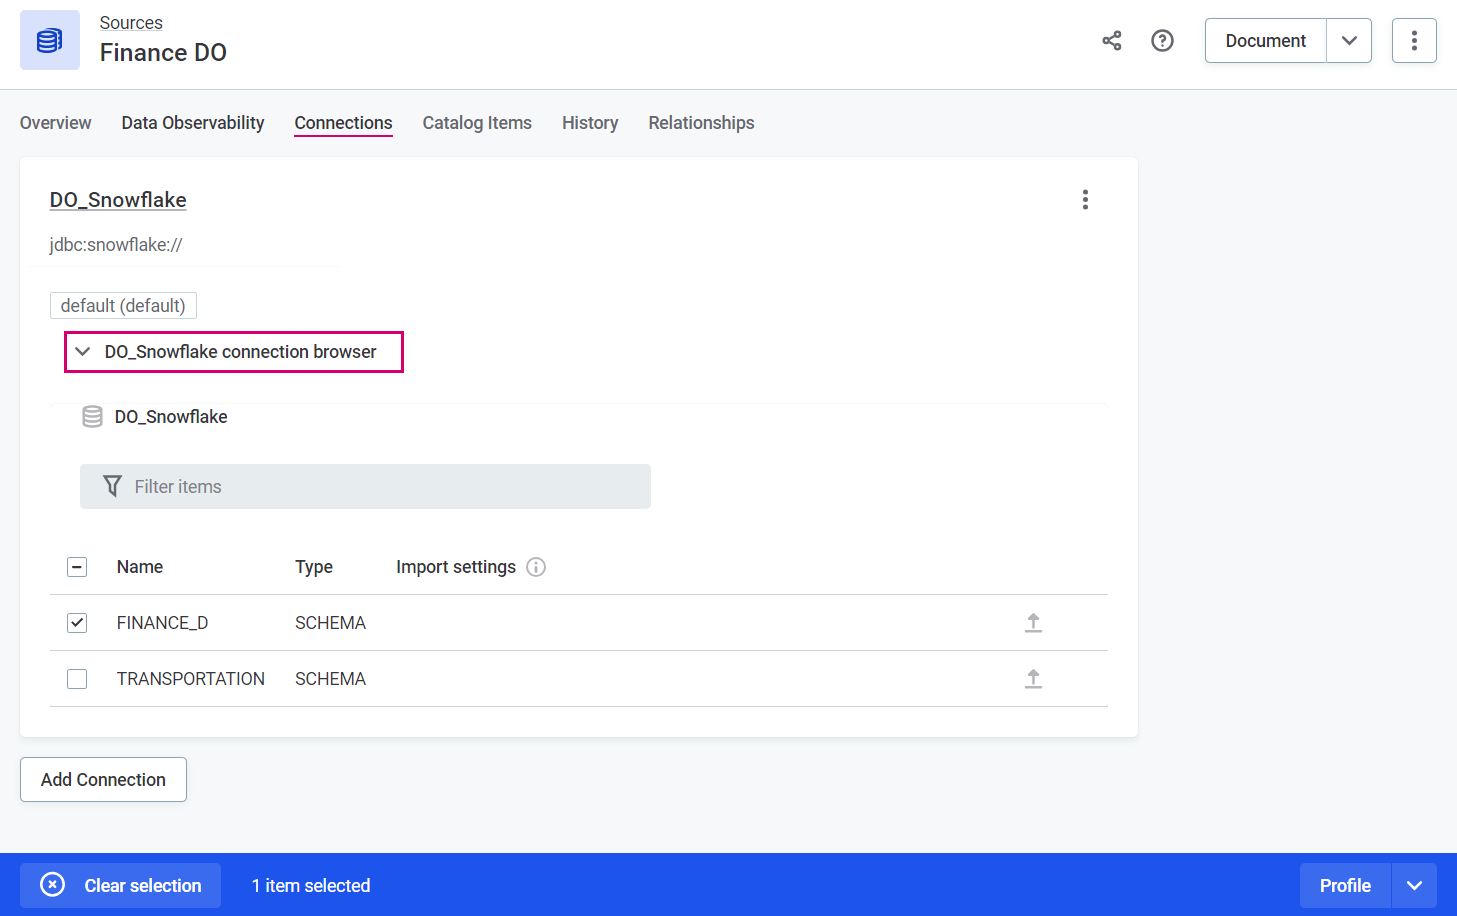1457x916 pixels.
Task: Open the Profile dropdown arrow
Action: pos(1413,886)
